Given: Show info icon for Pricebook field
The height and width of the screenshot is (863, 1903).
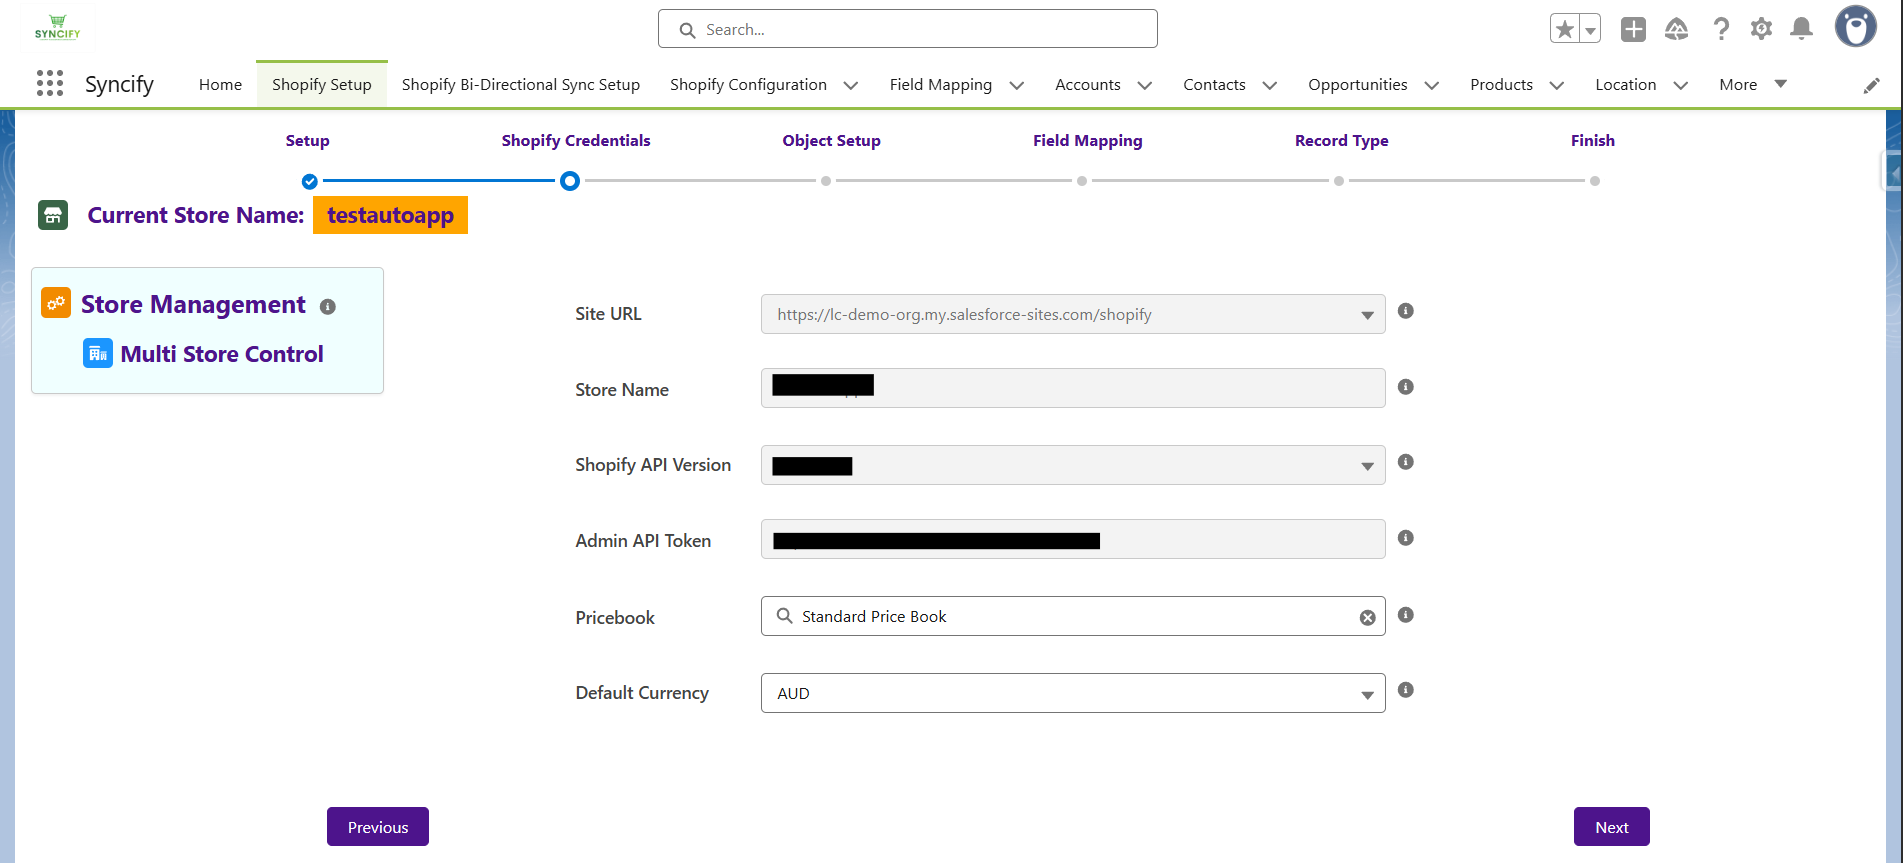Looking at the screenshot, I should pyautogui.click(x=1405, y=615).
